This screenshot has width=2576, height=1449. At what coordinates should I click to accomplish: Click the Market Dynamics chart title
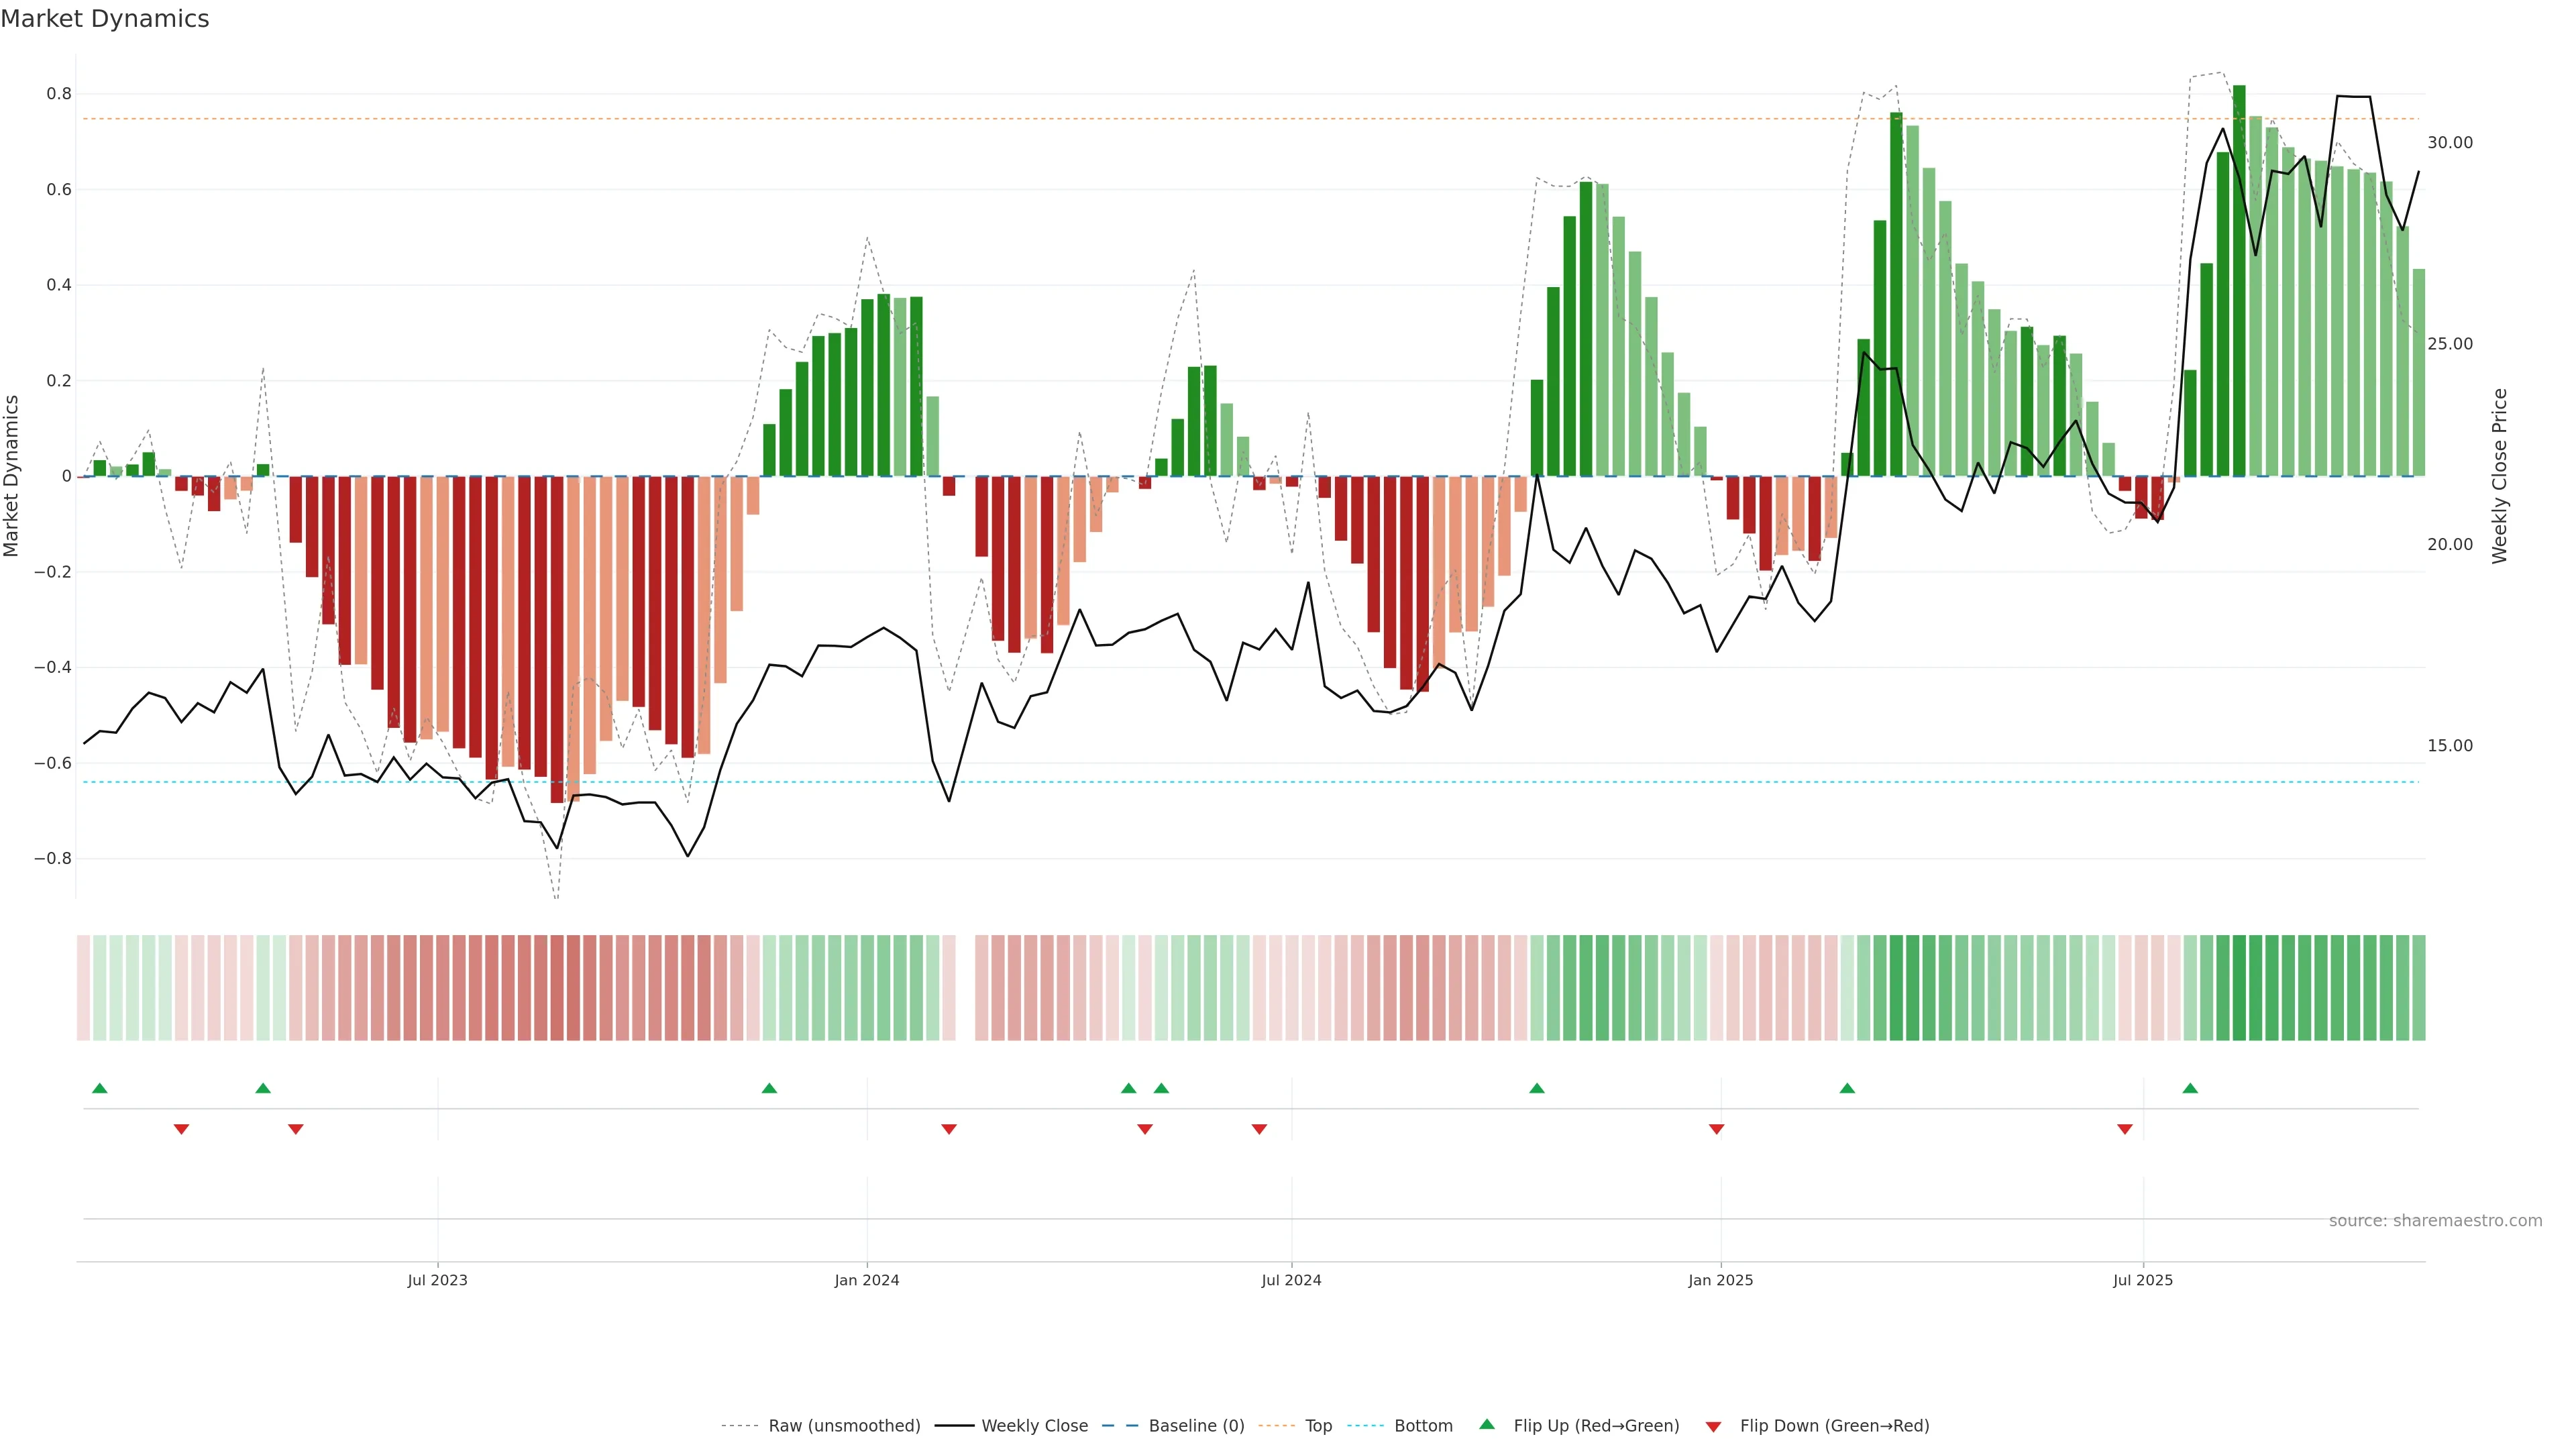tap(105, 19)
